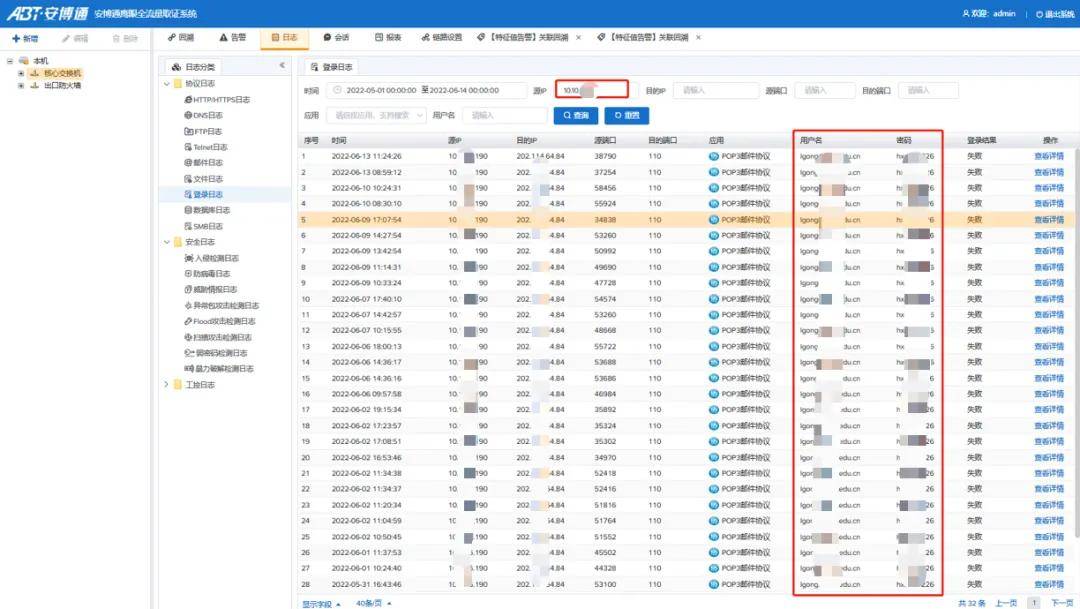Click the table's vertical scrollbar
The image size is (1080, 609).
pos(1077,341)
